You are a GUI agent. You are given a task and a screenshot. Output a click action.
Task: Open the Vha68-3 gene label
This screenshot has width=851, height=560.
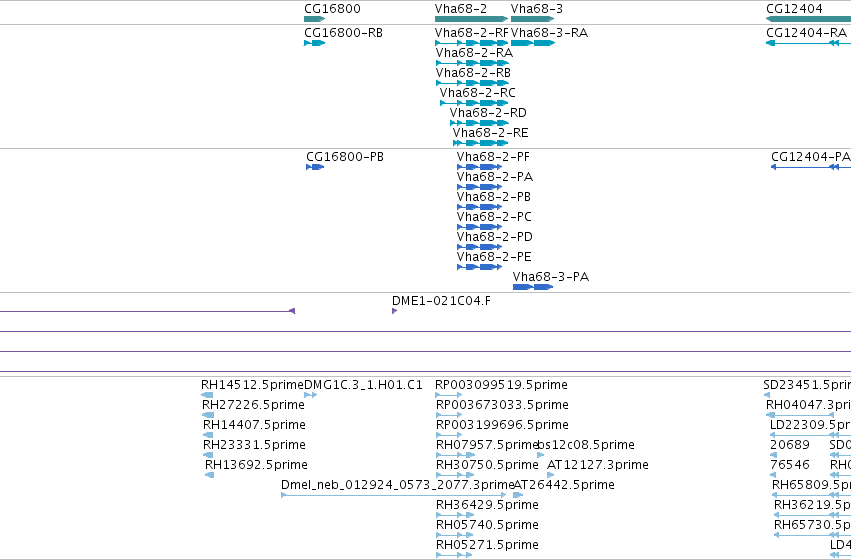[537, 9]
